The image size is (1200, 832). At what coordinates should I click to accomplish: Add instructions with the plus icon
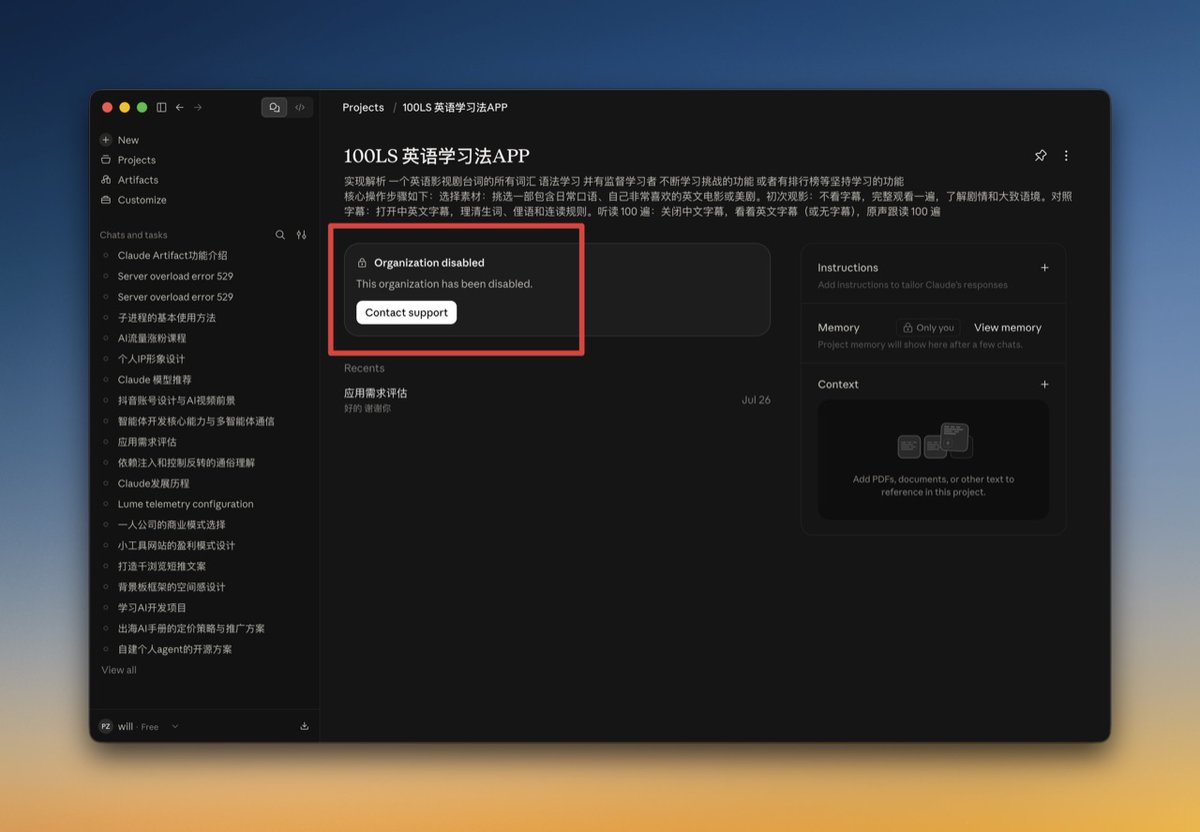coord(1045,268)
